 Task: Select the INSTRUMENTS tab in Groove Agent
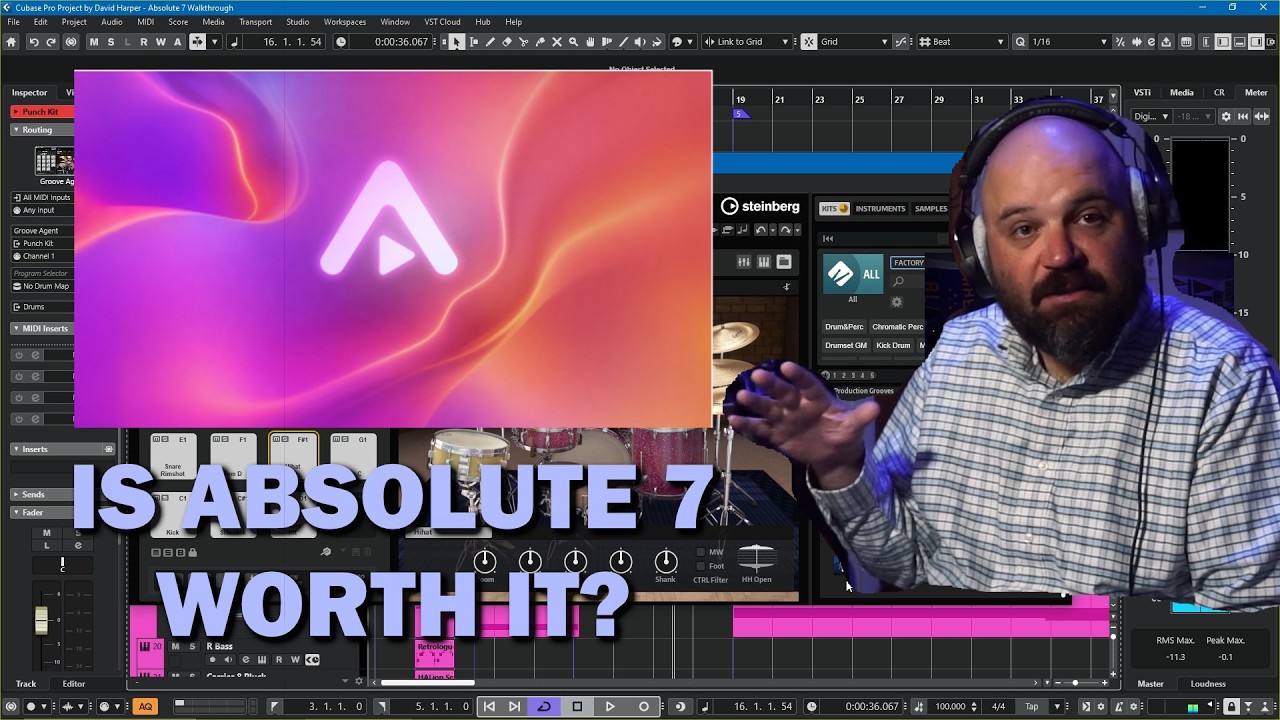pyautogui.click(x=880, y=208)
